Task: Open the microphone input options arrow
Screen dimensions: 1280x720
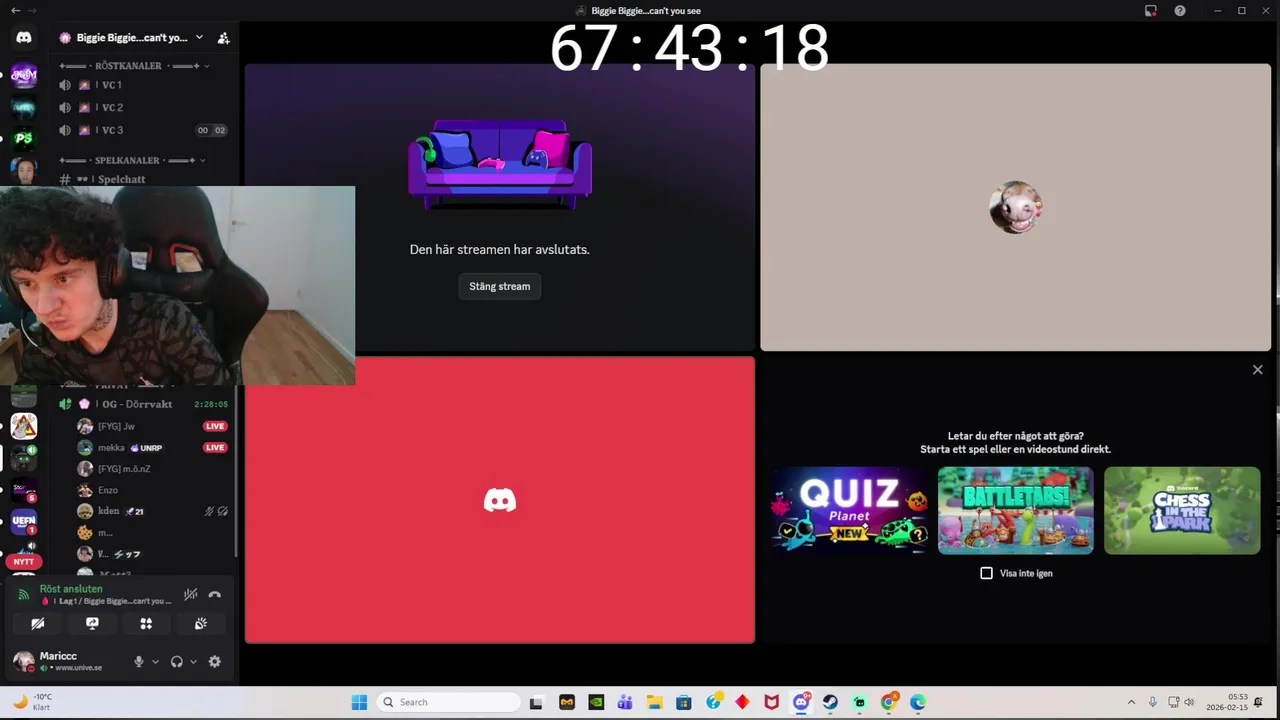Action: (155, 661)
